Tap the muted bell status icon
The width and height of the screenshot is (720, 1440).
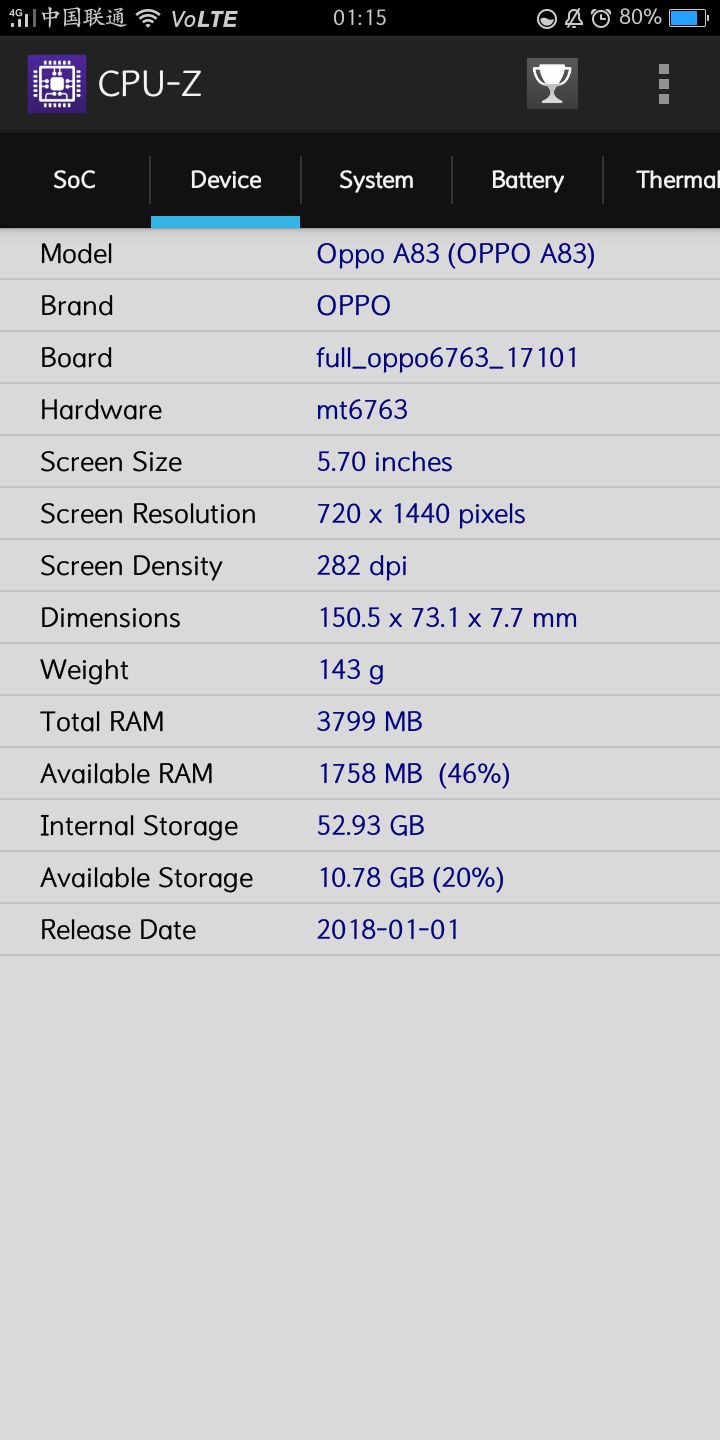pyautogui.click(x=574, y=18)
